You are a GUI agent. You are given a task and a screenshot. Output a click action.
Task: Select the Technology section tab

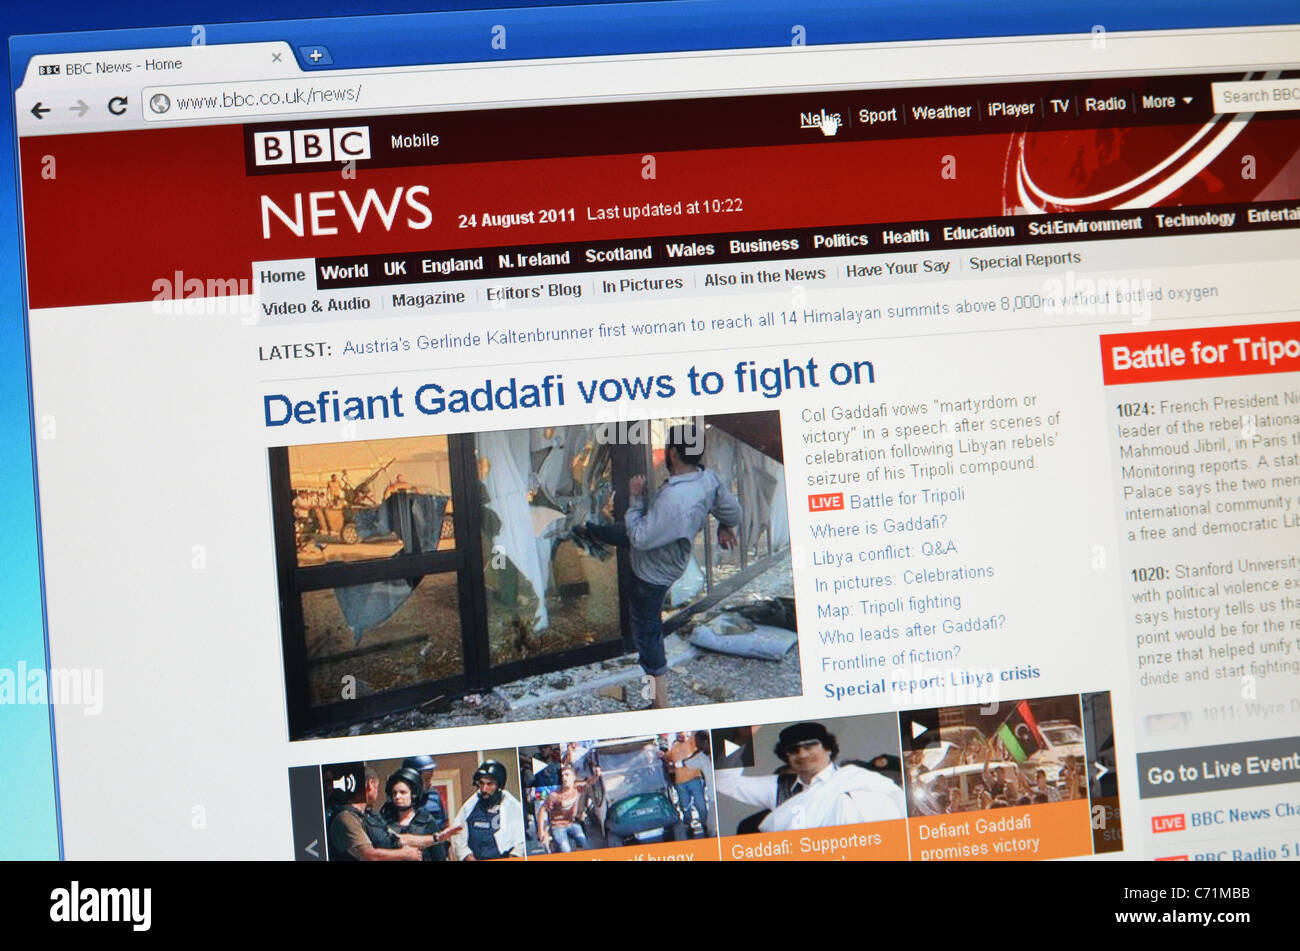1195,219
